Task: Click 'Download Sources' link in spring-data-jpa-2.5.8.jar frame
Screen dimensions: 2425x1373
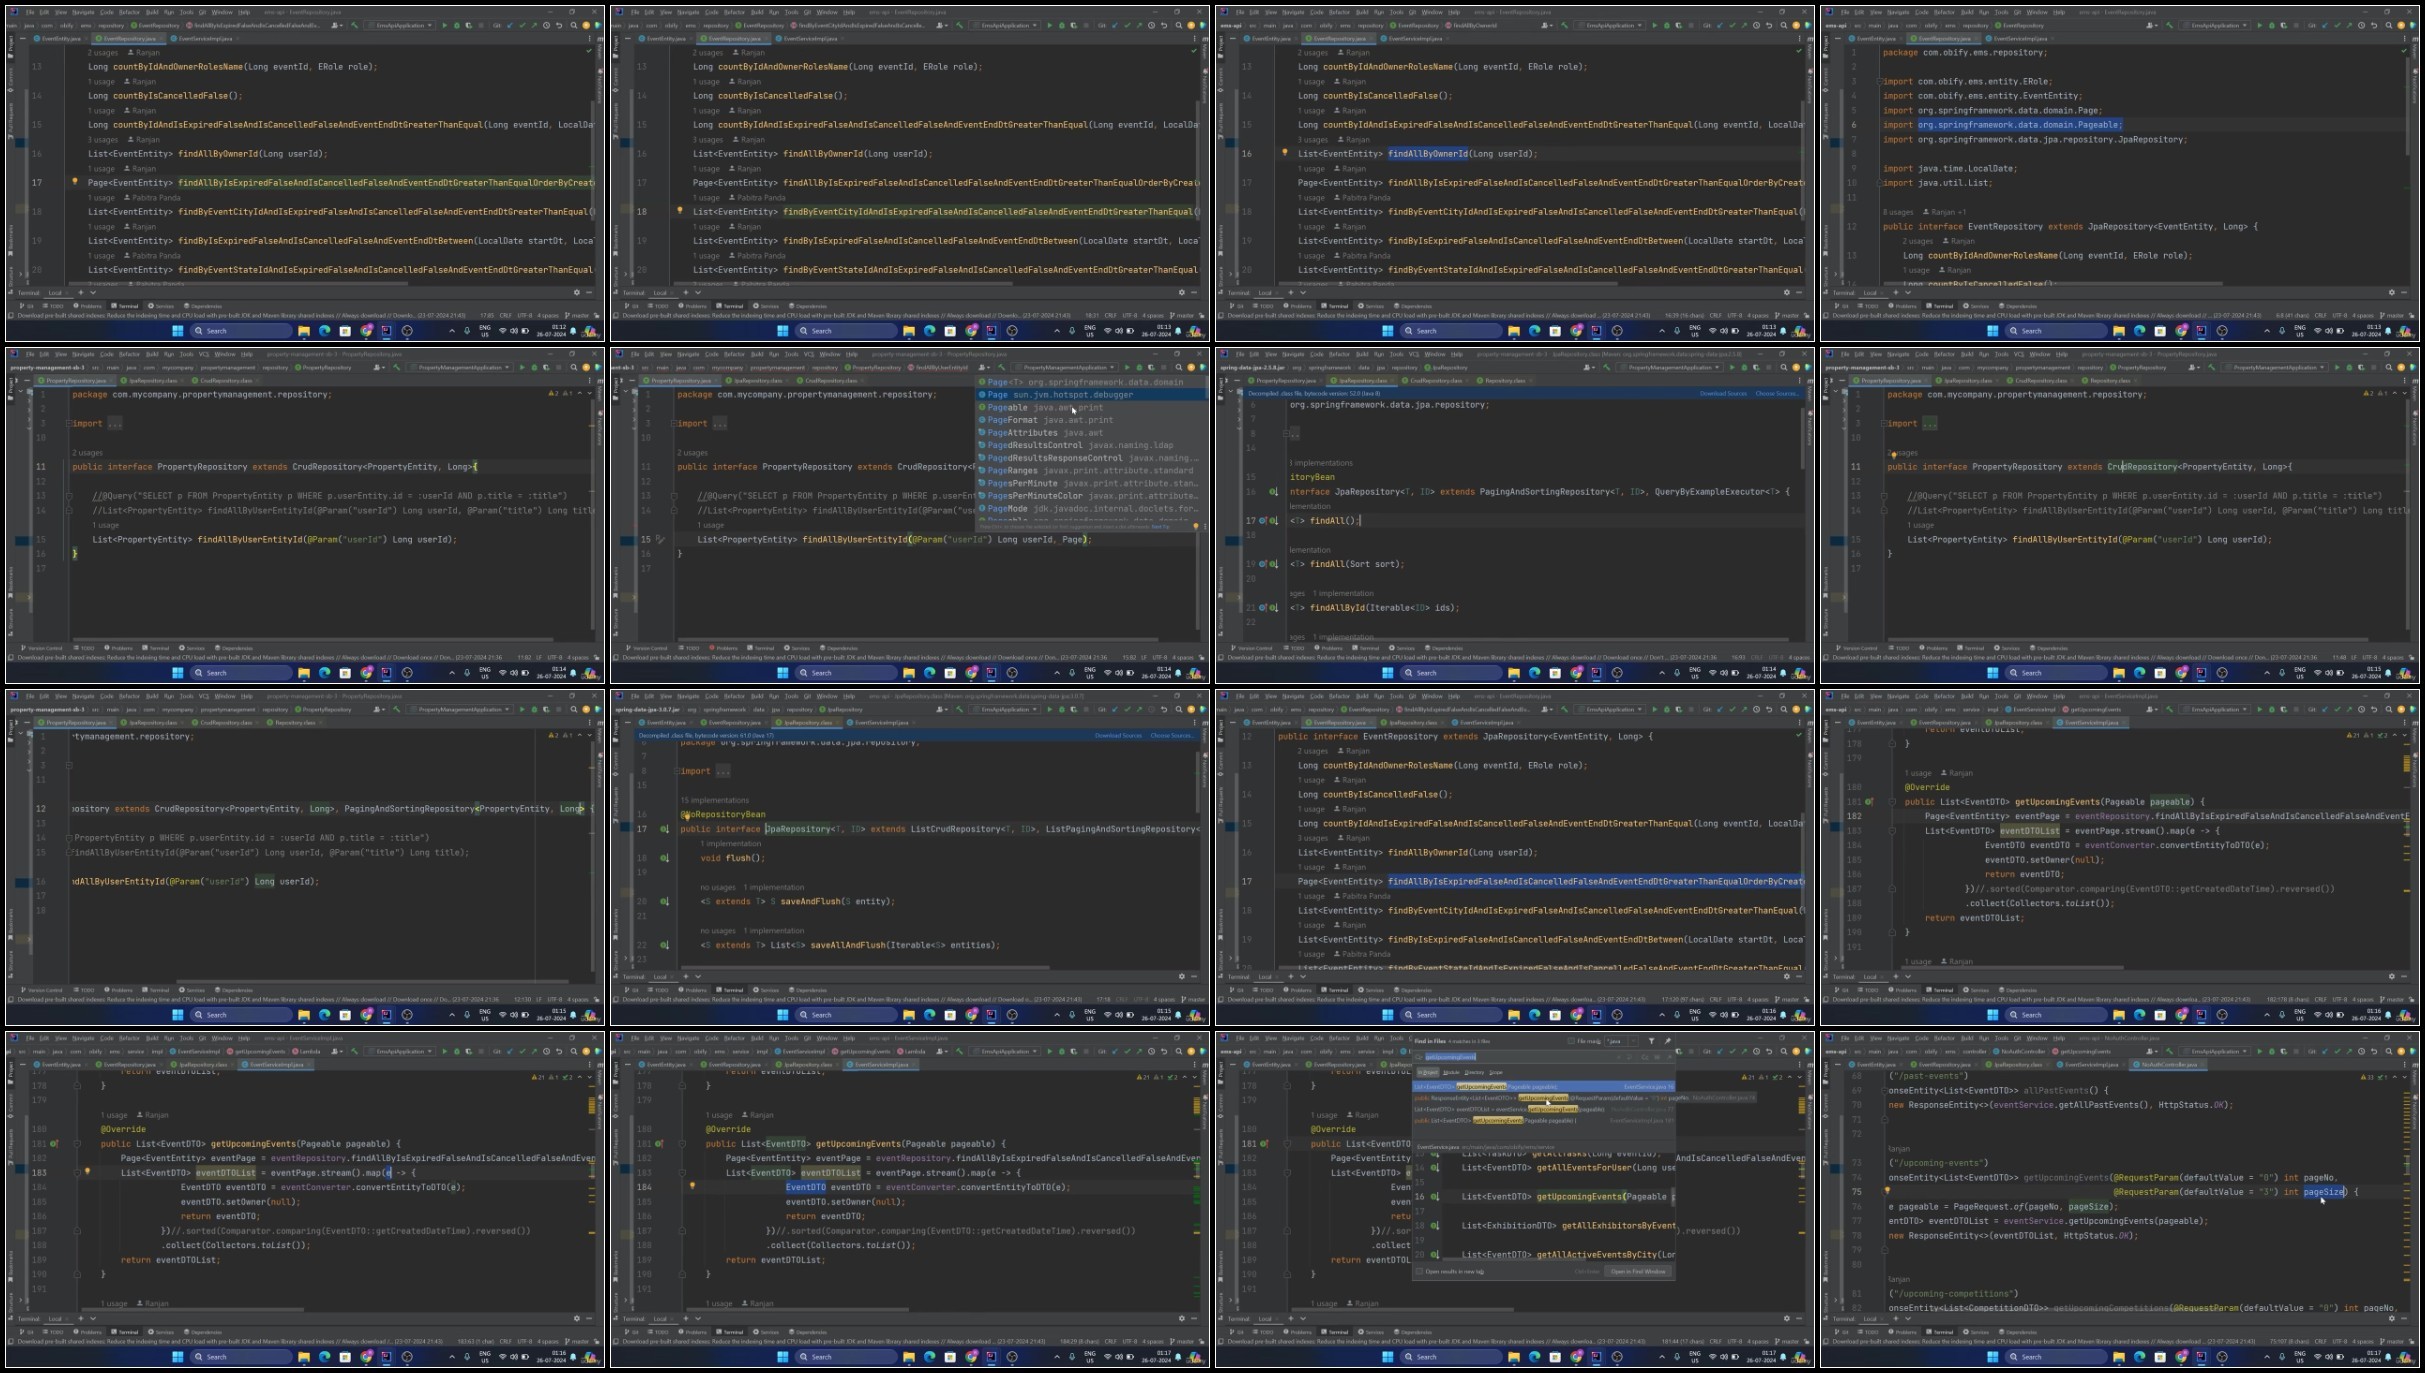Action: tap(1722, 393)
